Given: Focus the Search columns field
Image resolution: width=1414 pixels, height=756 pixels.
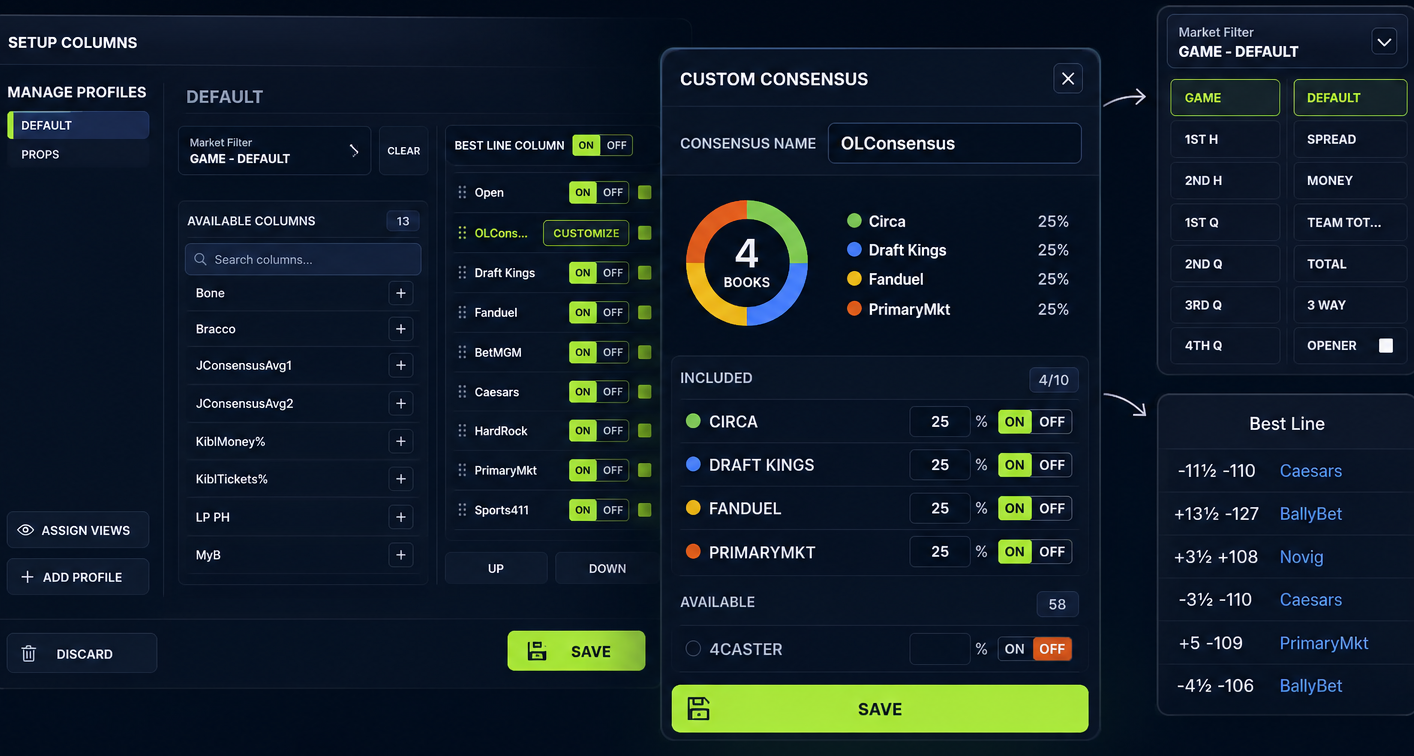Looking at the screenshot, I should click(x=303, y=259).
